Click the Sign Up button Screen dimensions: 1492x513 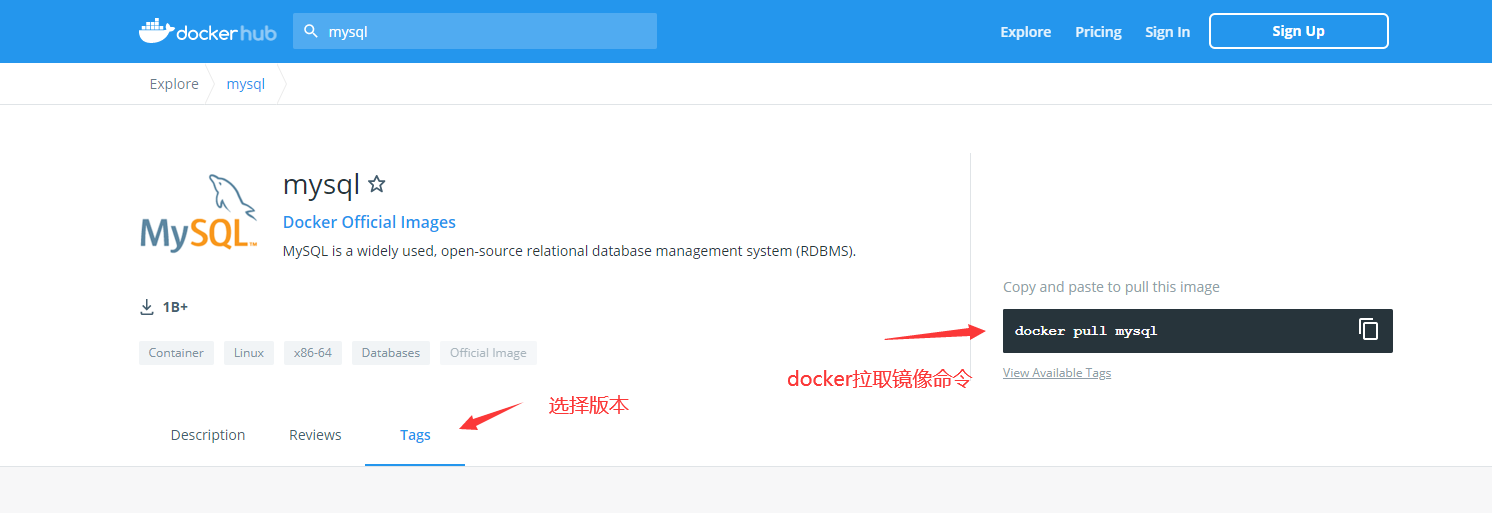point(1298,31)
